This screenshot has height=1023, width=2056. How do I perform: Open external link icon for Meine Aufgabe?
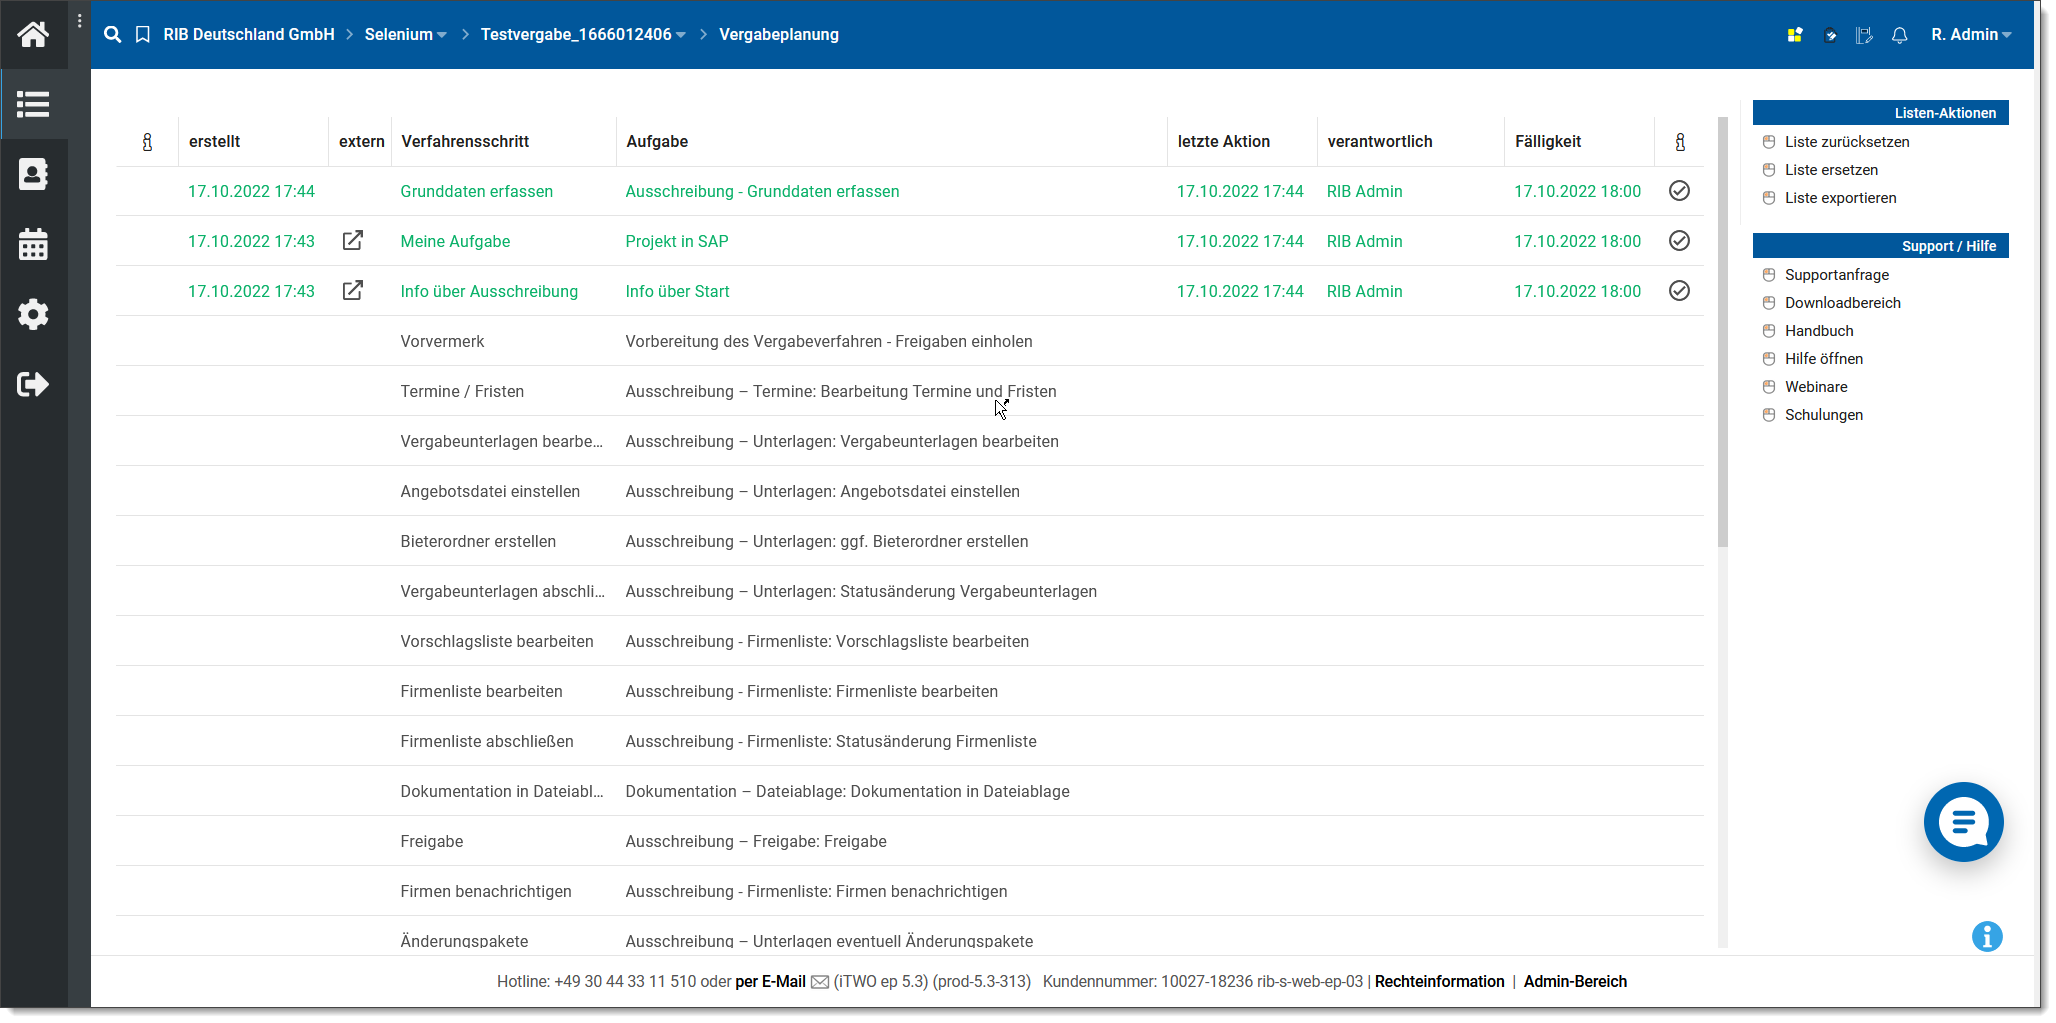(x=352, y=240)
